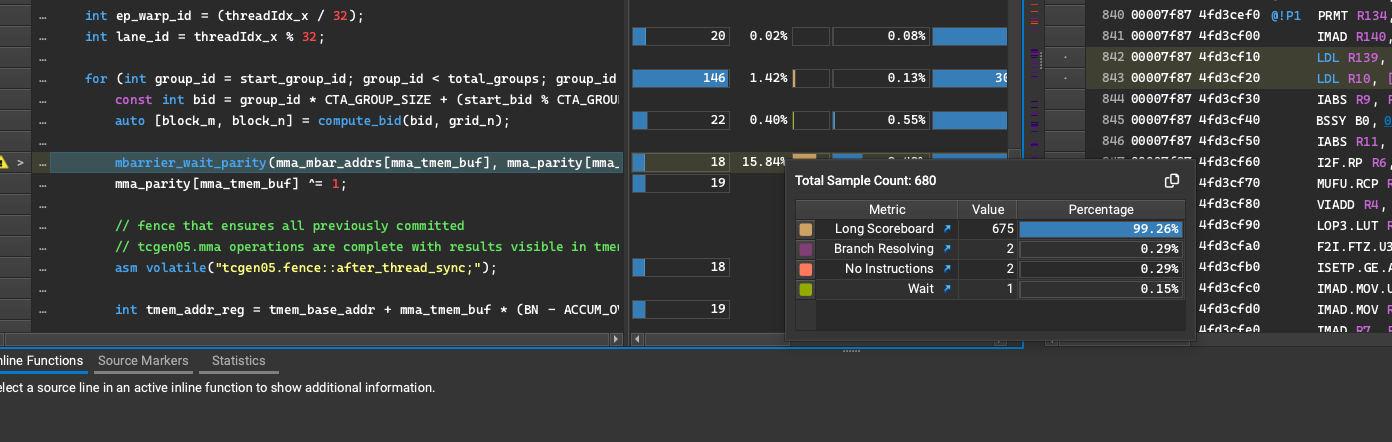Click the ellipsis cell beside auto block_m line

[x=42, y=120]
